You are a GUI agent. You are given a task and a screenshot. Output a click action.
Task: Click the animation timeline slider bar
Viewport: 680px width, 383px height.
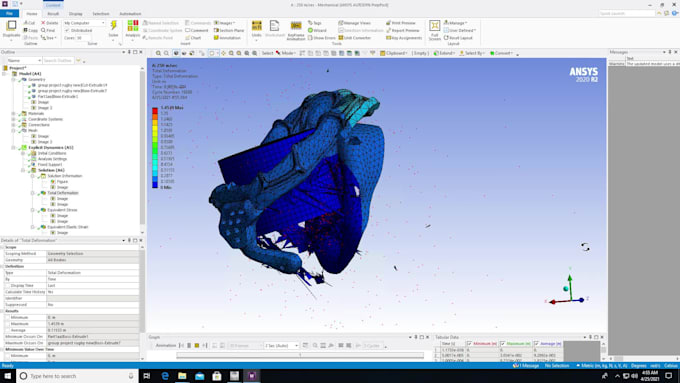pos(300,355)
